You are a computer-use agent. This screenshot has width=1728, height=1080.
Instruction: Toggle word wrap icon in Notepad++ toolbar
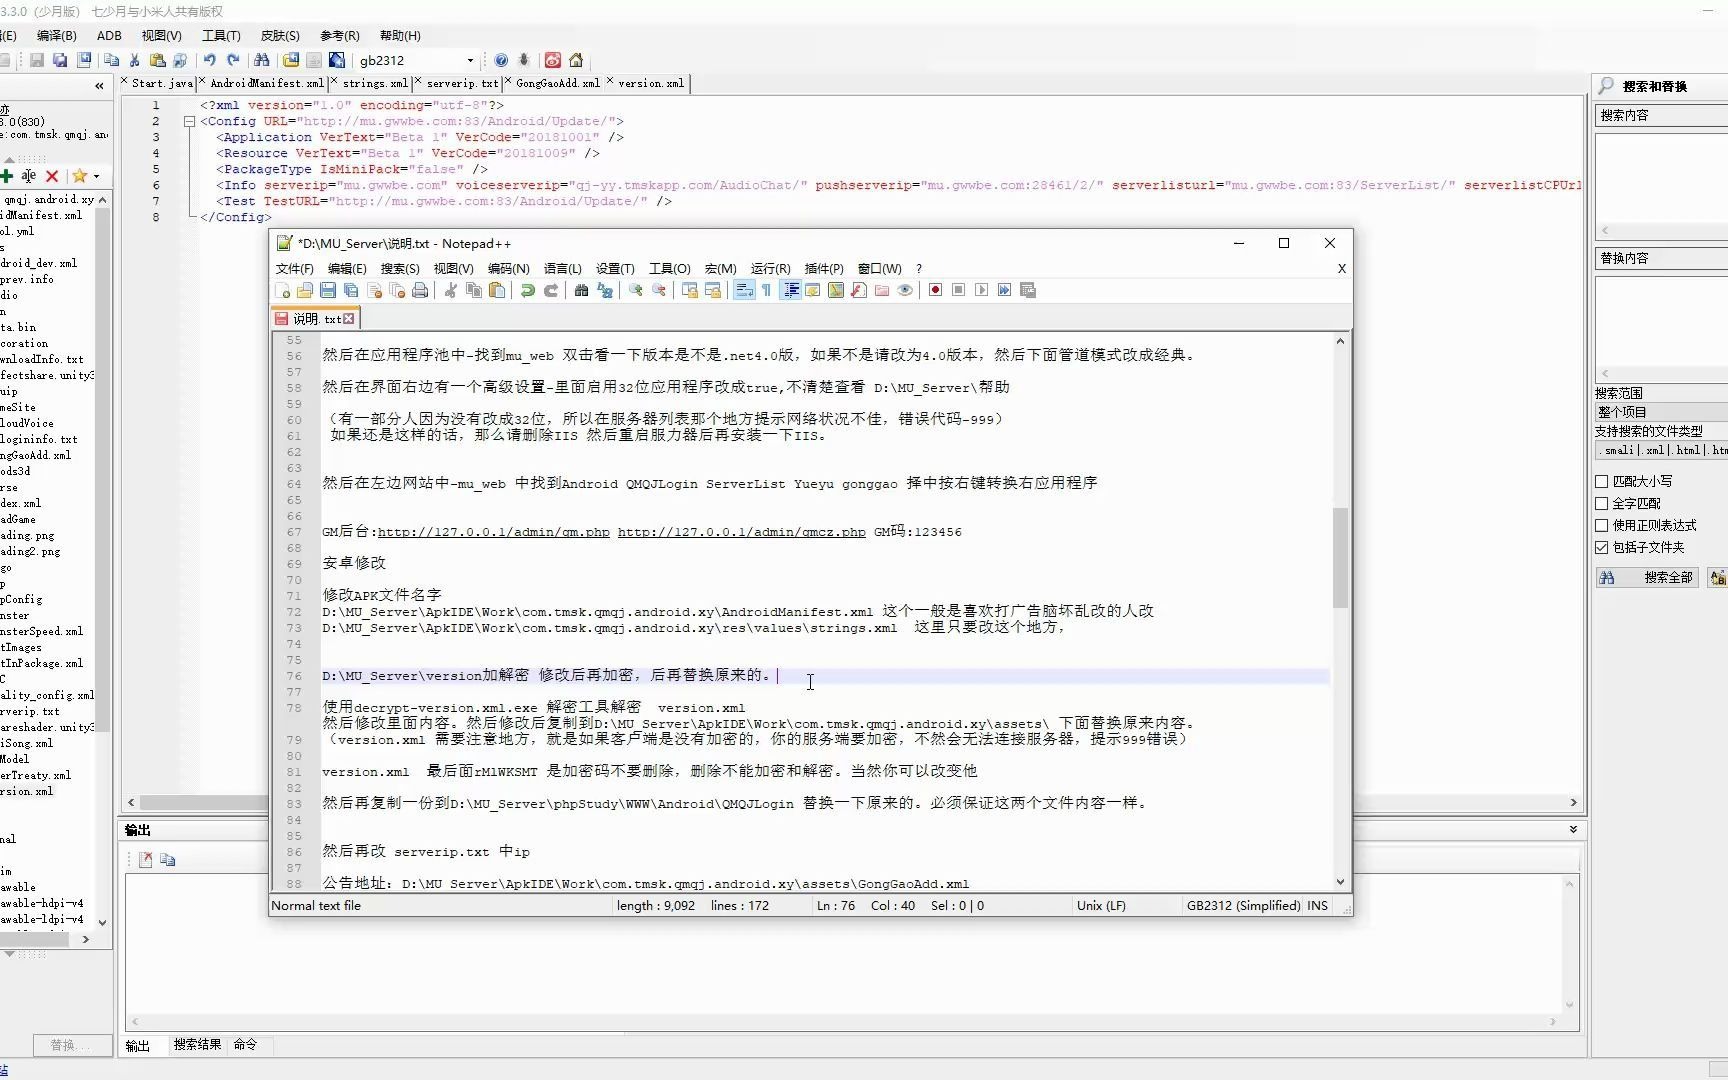(x=744, y=291)
